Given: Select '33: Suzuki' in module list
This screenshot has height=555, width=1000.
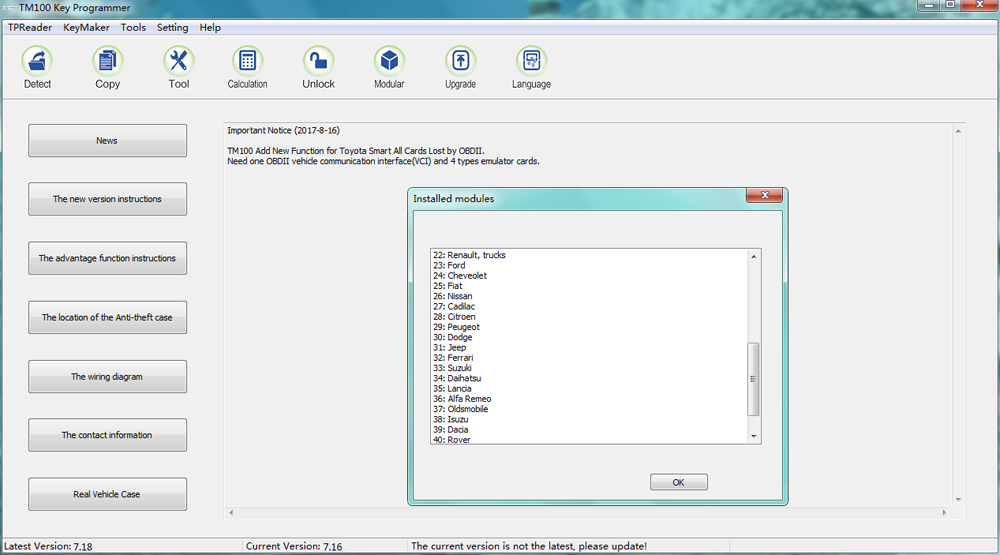Looking at the screenshot, I should click(x=452, y=368).
